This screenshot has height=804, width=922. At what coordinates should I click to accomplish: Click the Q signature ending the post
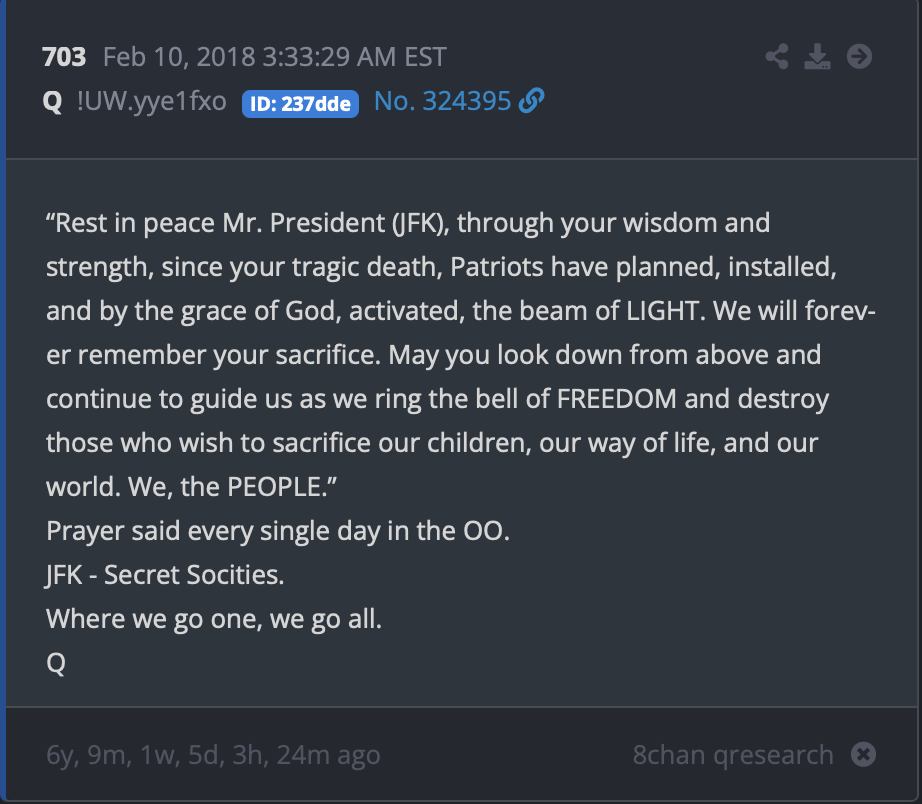coord(56,663)
